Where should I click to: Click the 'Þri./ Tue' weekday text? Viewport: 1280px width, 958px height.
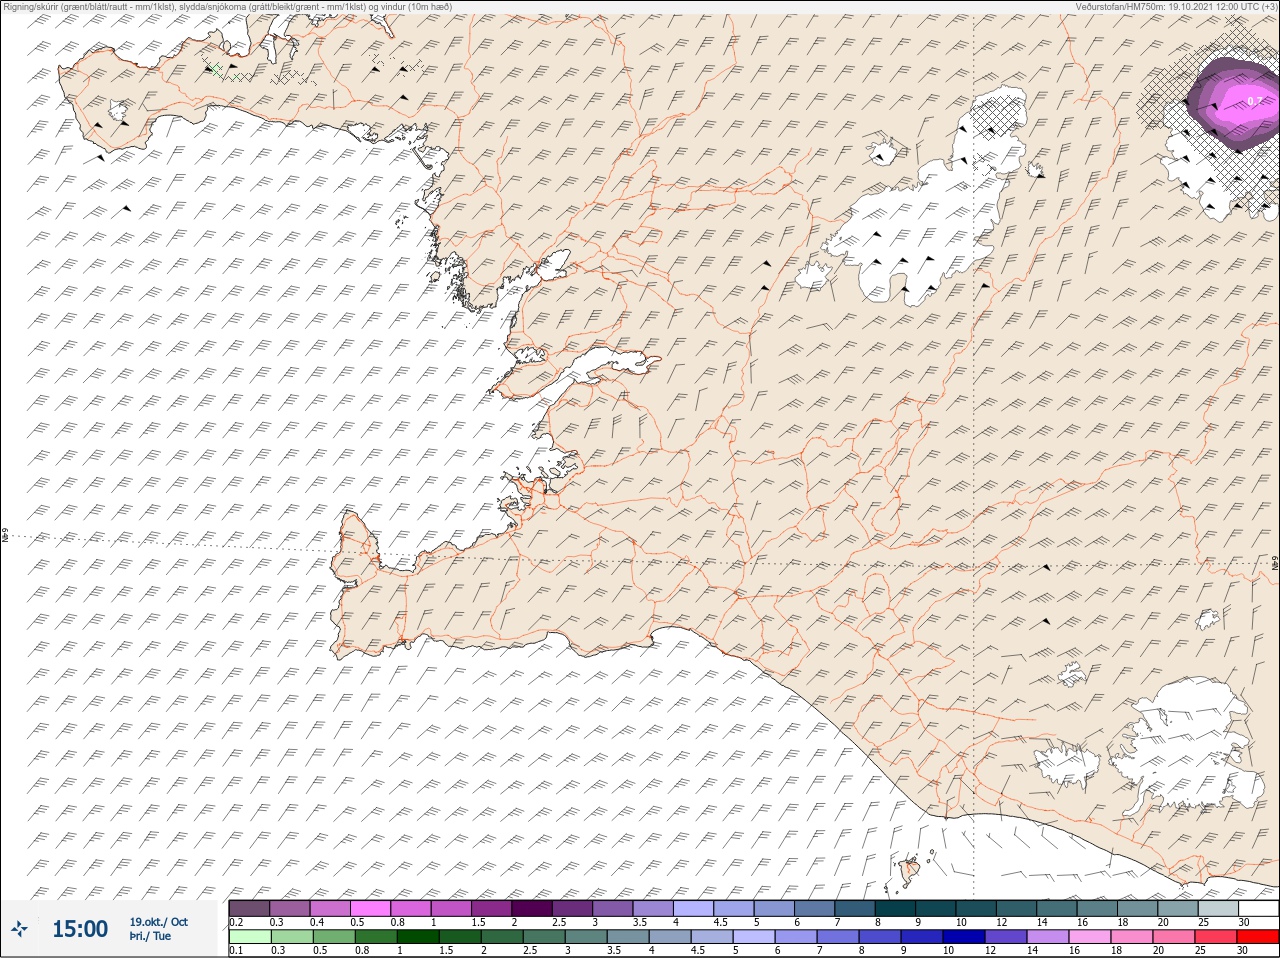[x=150, y=936]
